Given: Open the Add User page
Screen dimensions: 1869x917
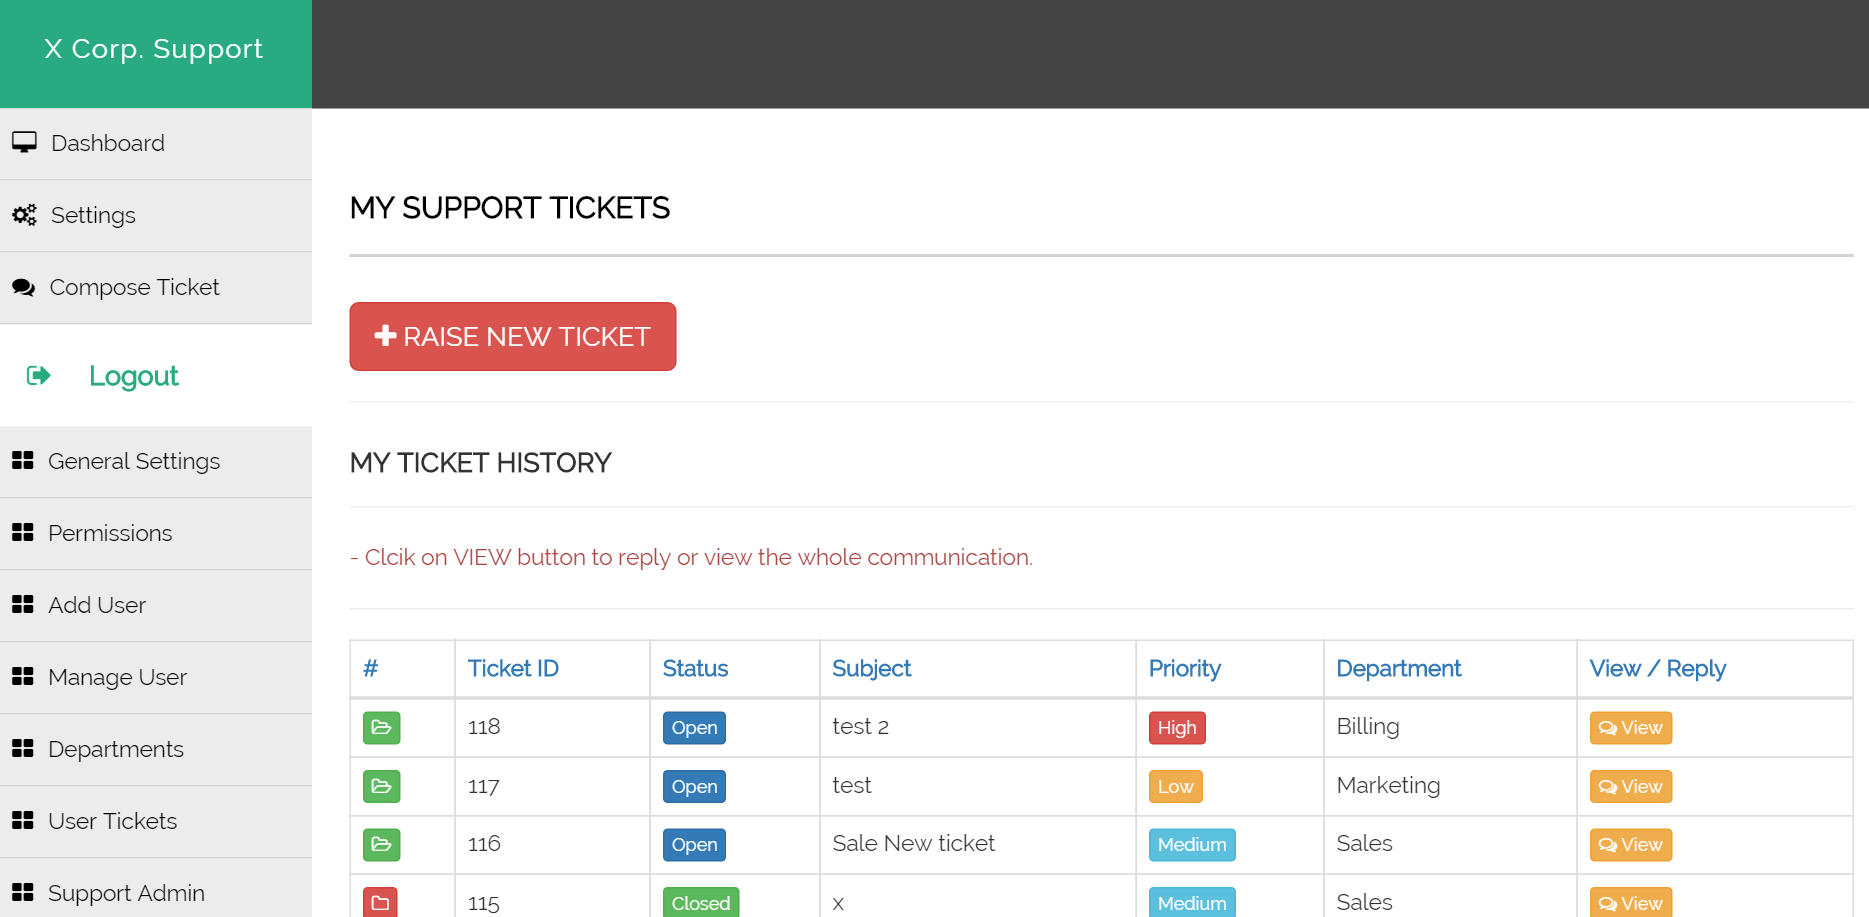Looking at the screenshot, I should coord(156,606).
